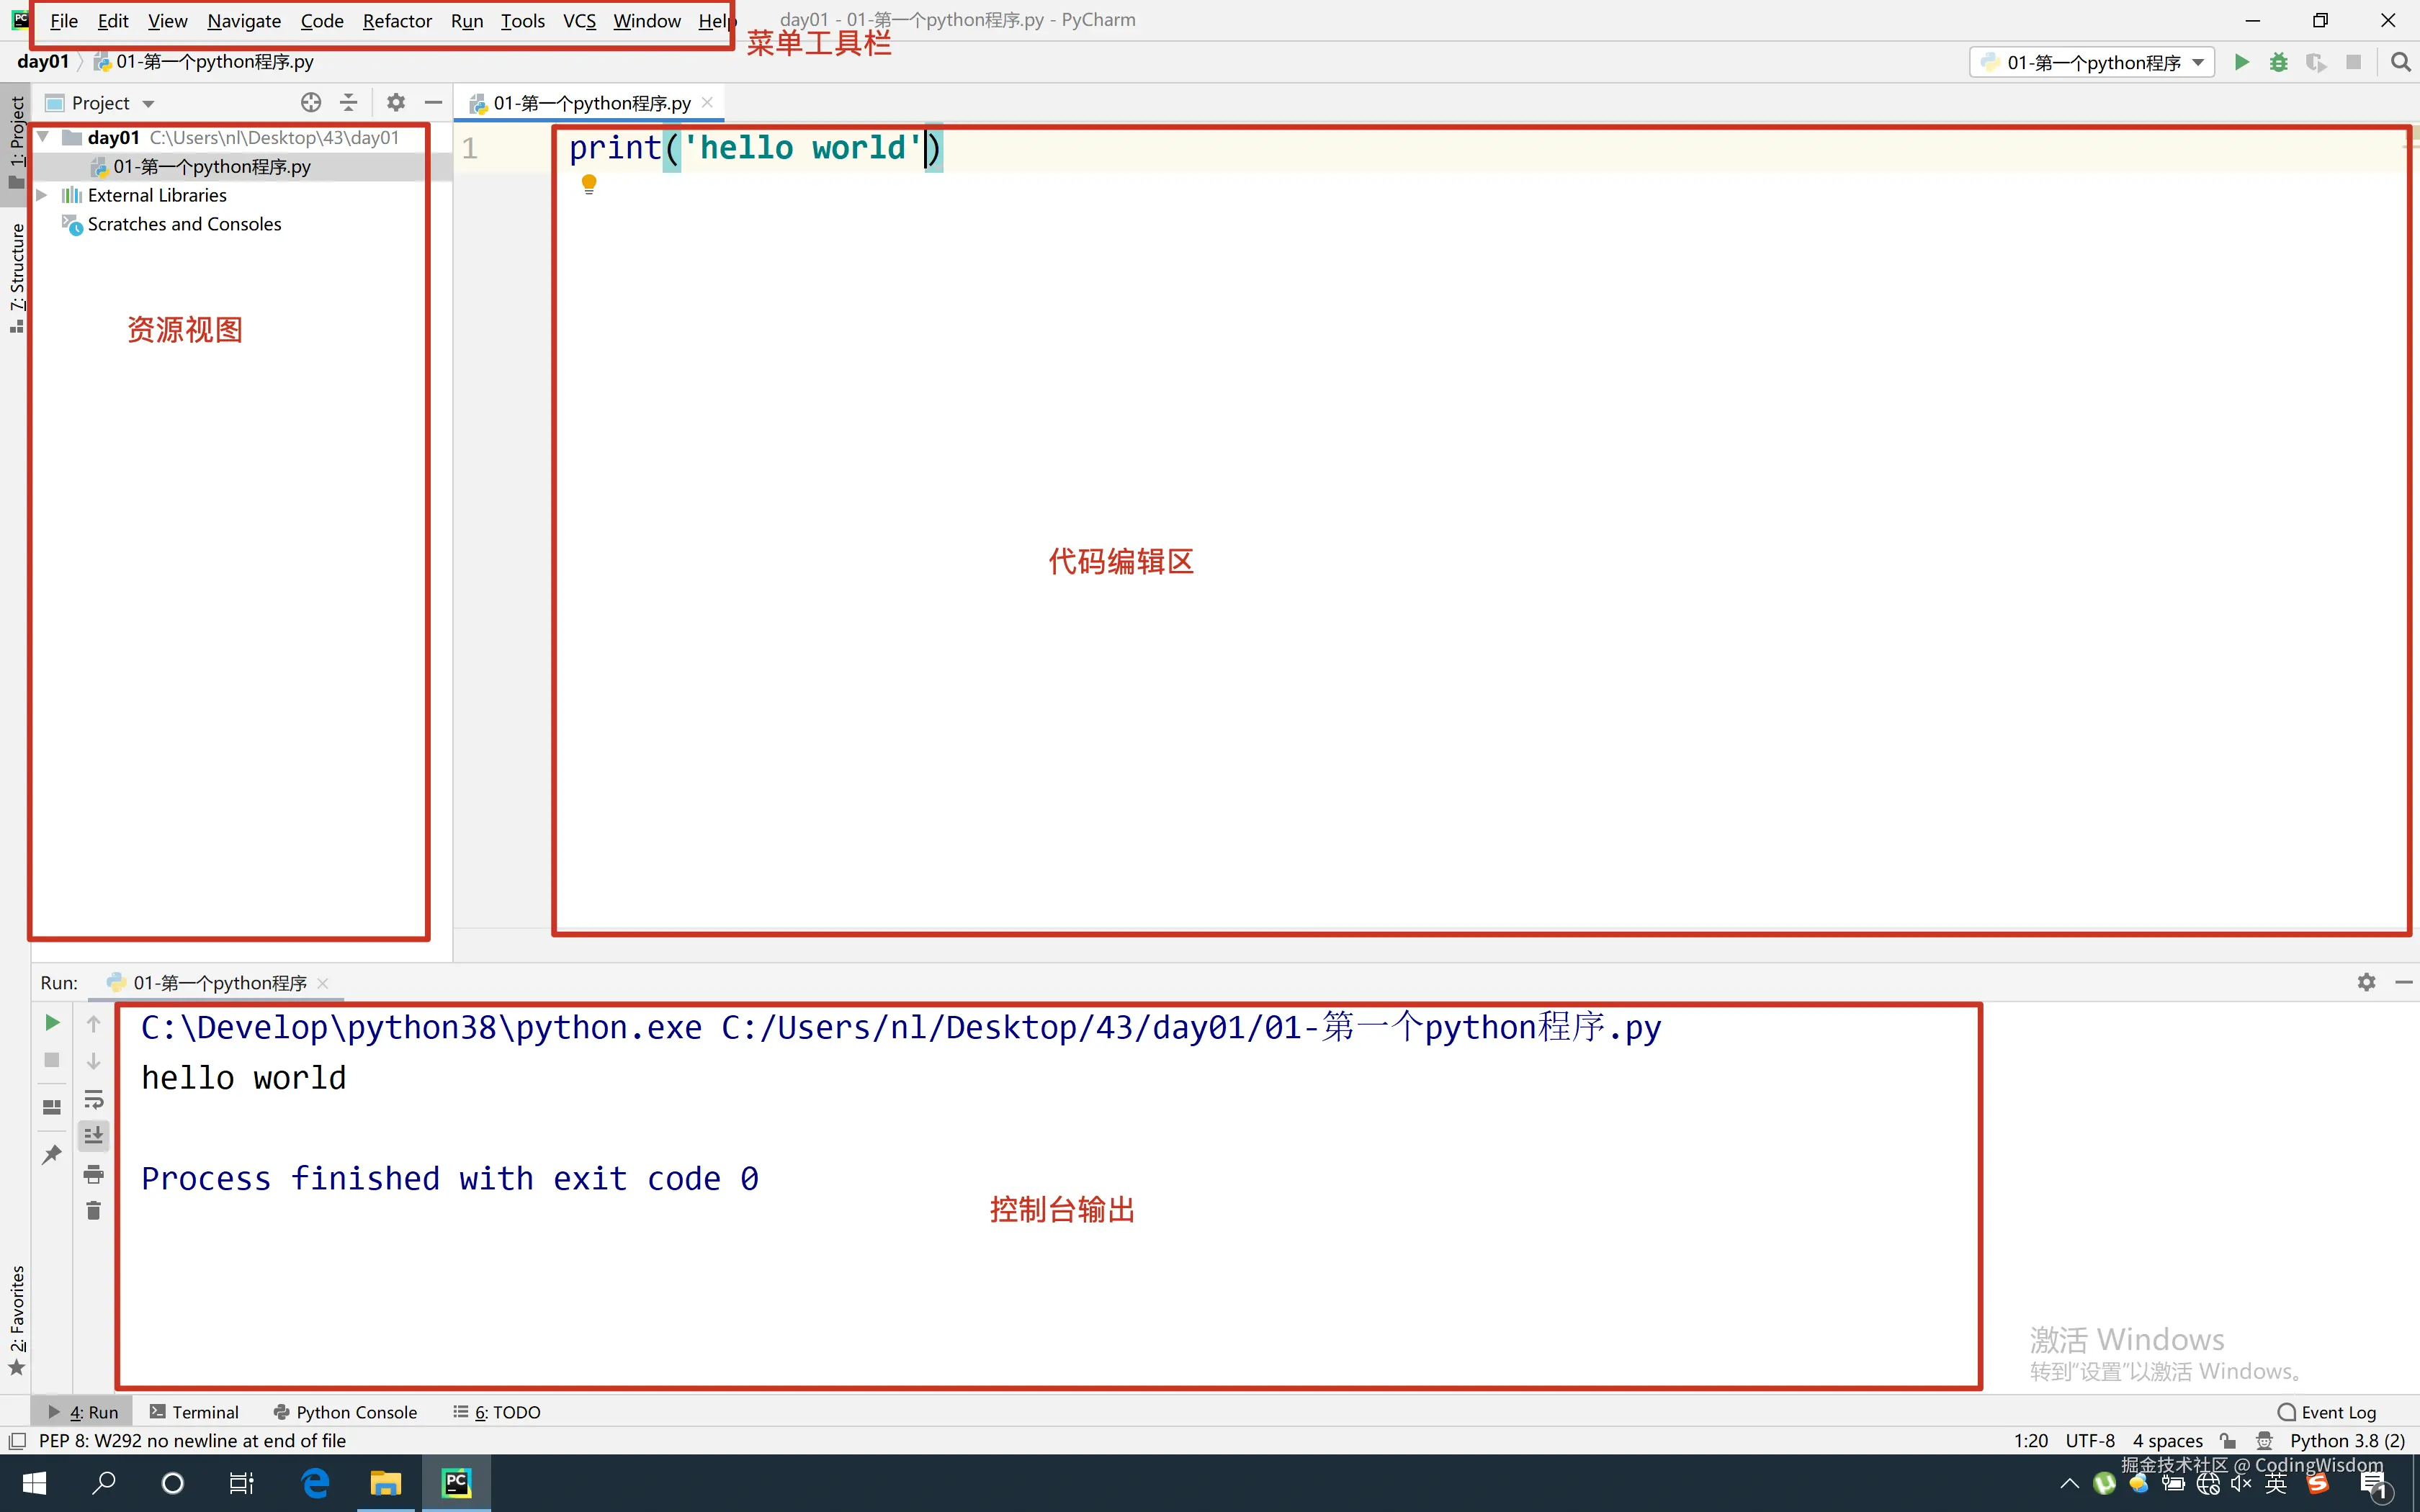Image resolution: width=2420 pixels, height=1512 pixels.
Task: Open Search Everywhere magnifier icon
Action: point(2400,62)
